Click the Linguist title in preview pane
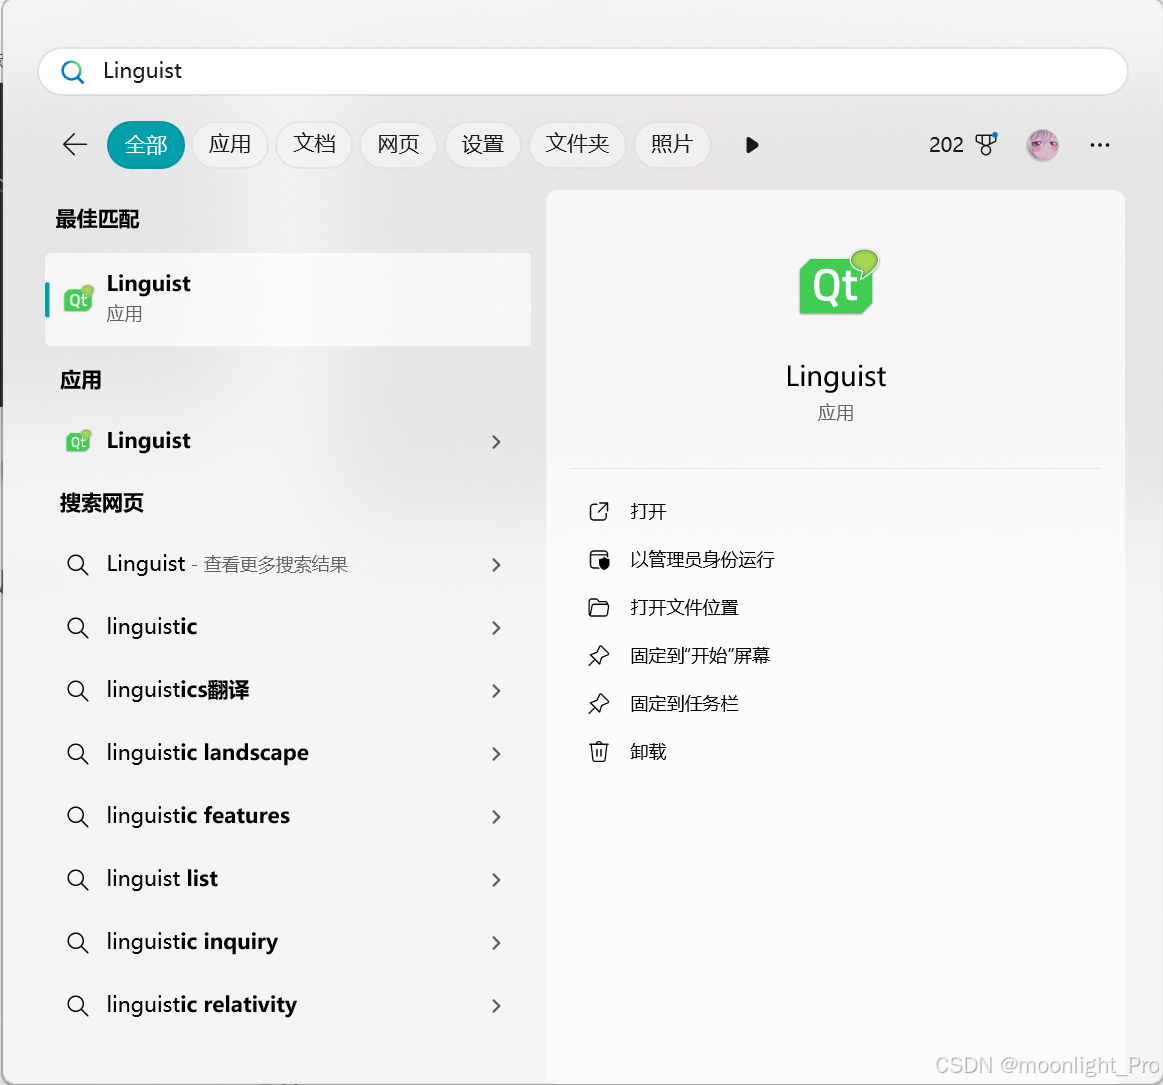1163x1085 pixels. click(x=836, y=377)
